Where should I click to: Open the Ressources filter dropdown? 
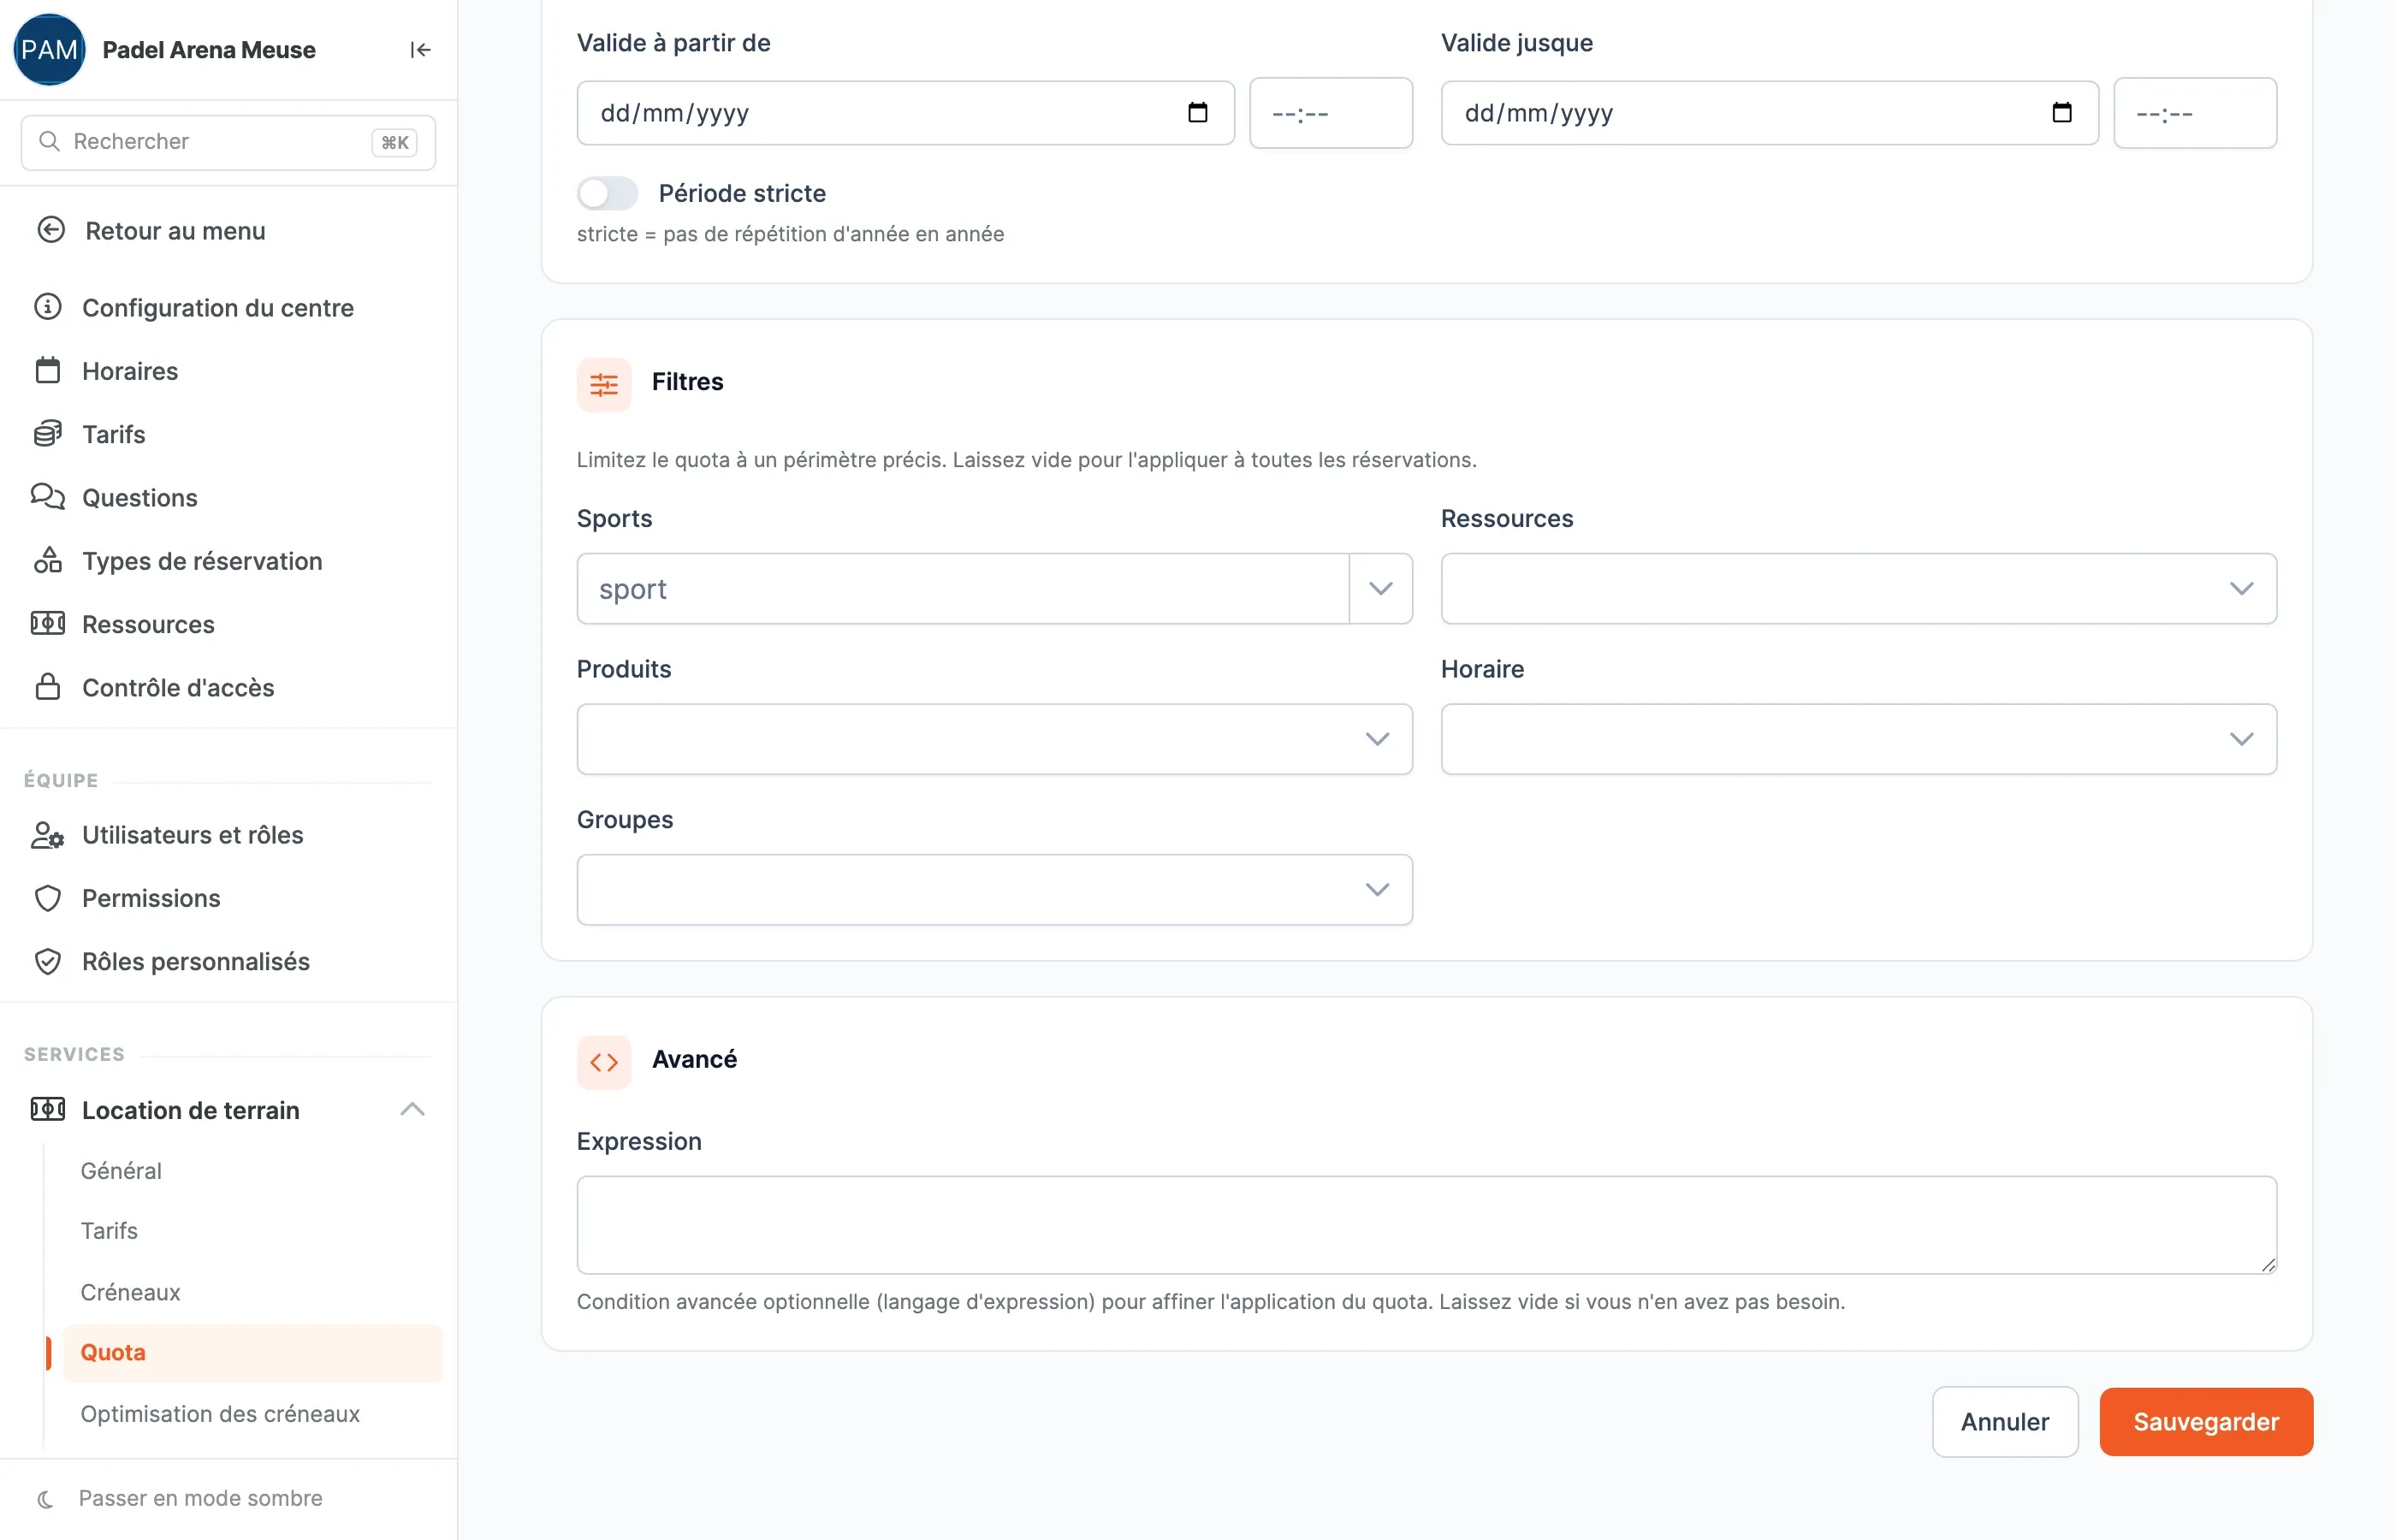(1858, 589)
